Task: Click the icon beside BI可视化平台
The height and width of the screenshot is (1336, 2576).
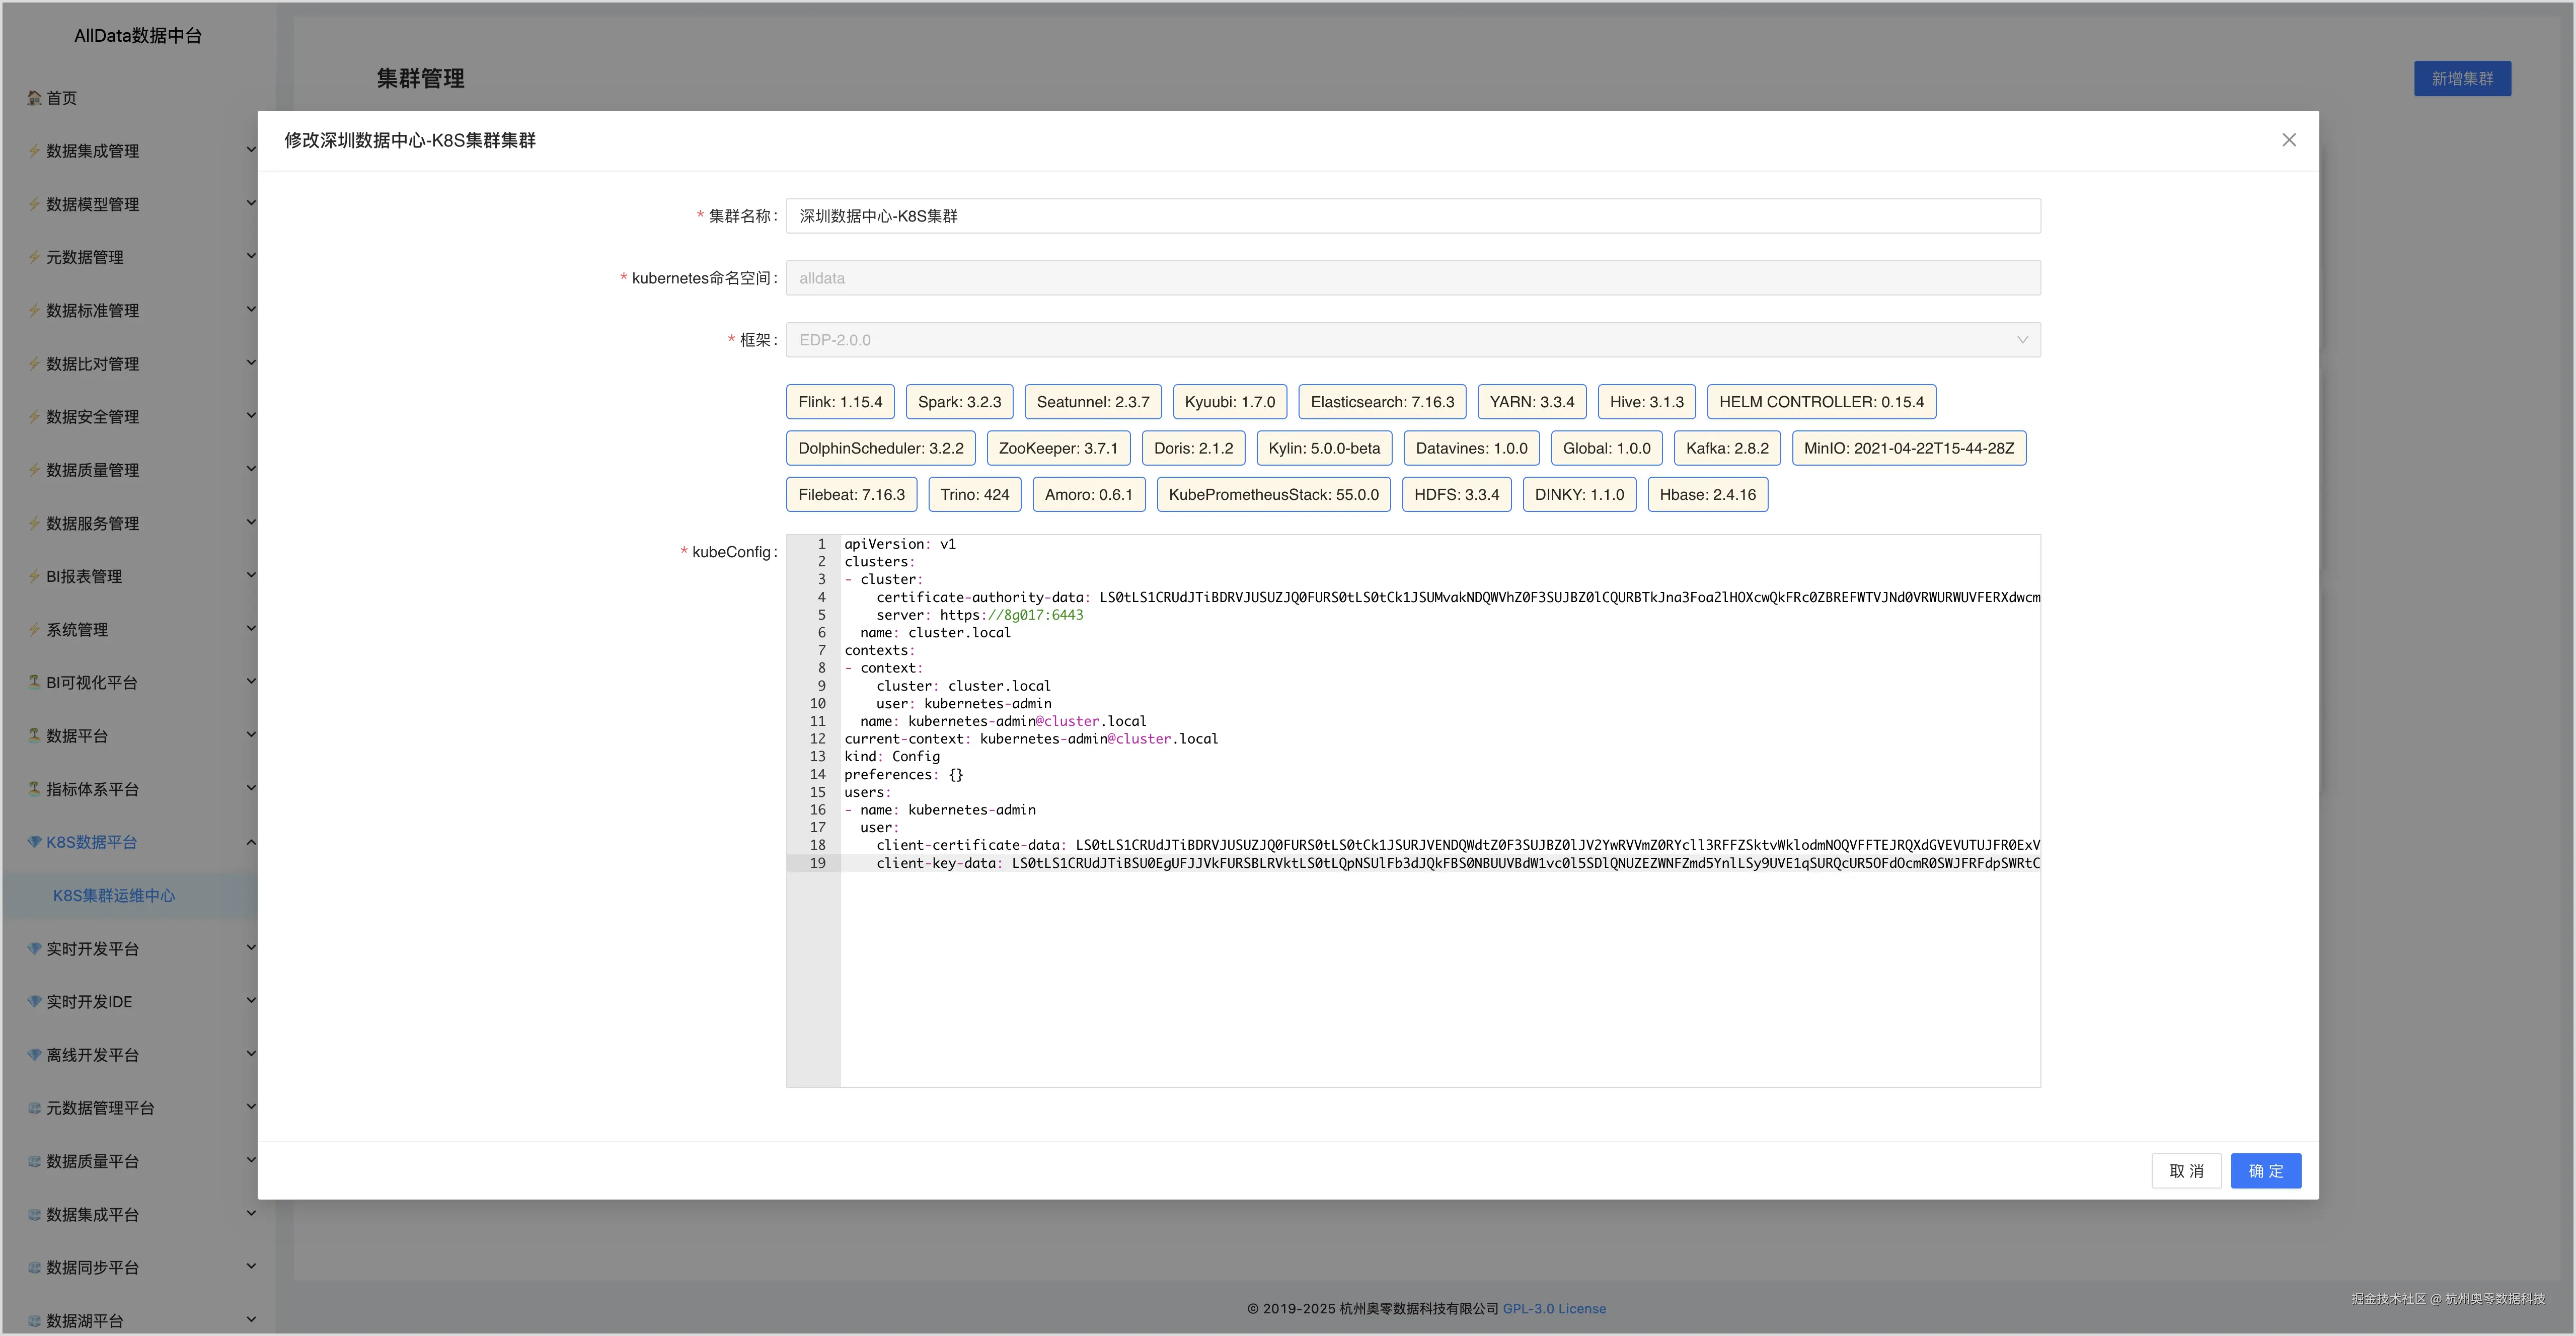Action: coord(34,682)
